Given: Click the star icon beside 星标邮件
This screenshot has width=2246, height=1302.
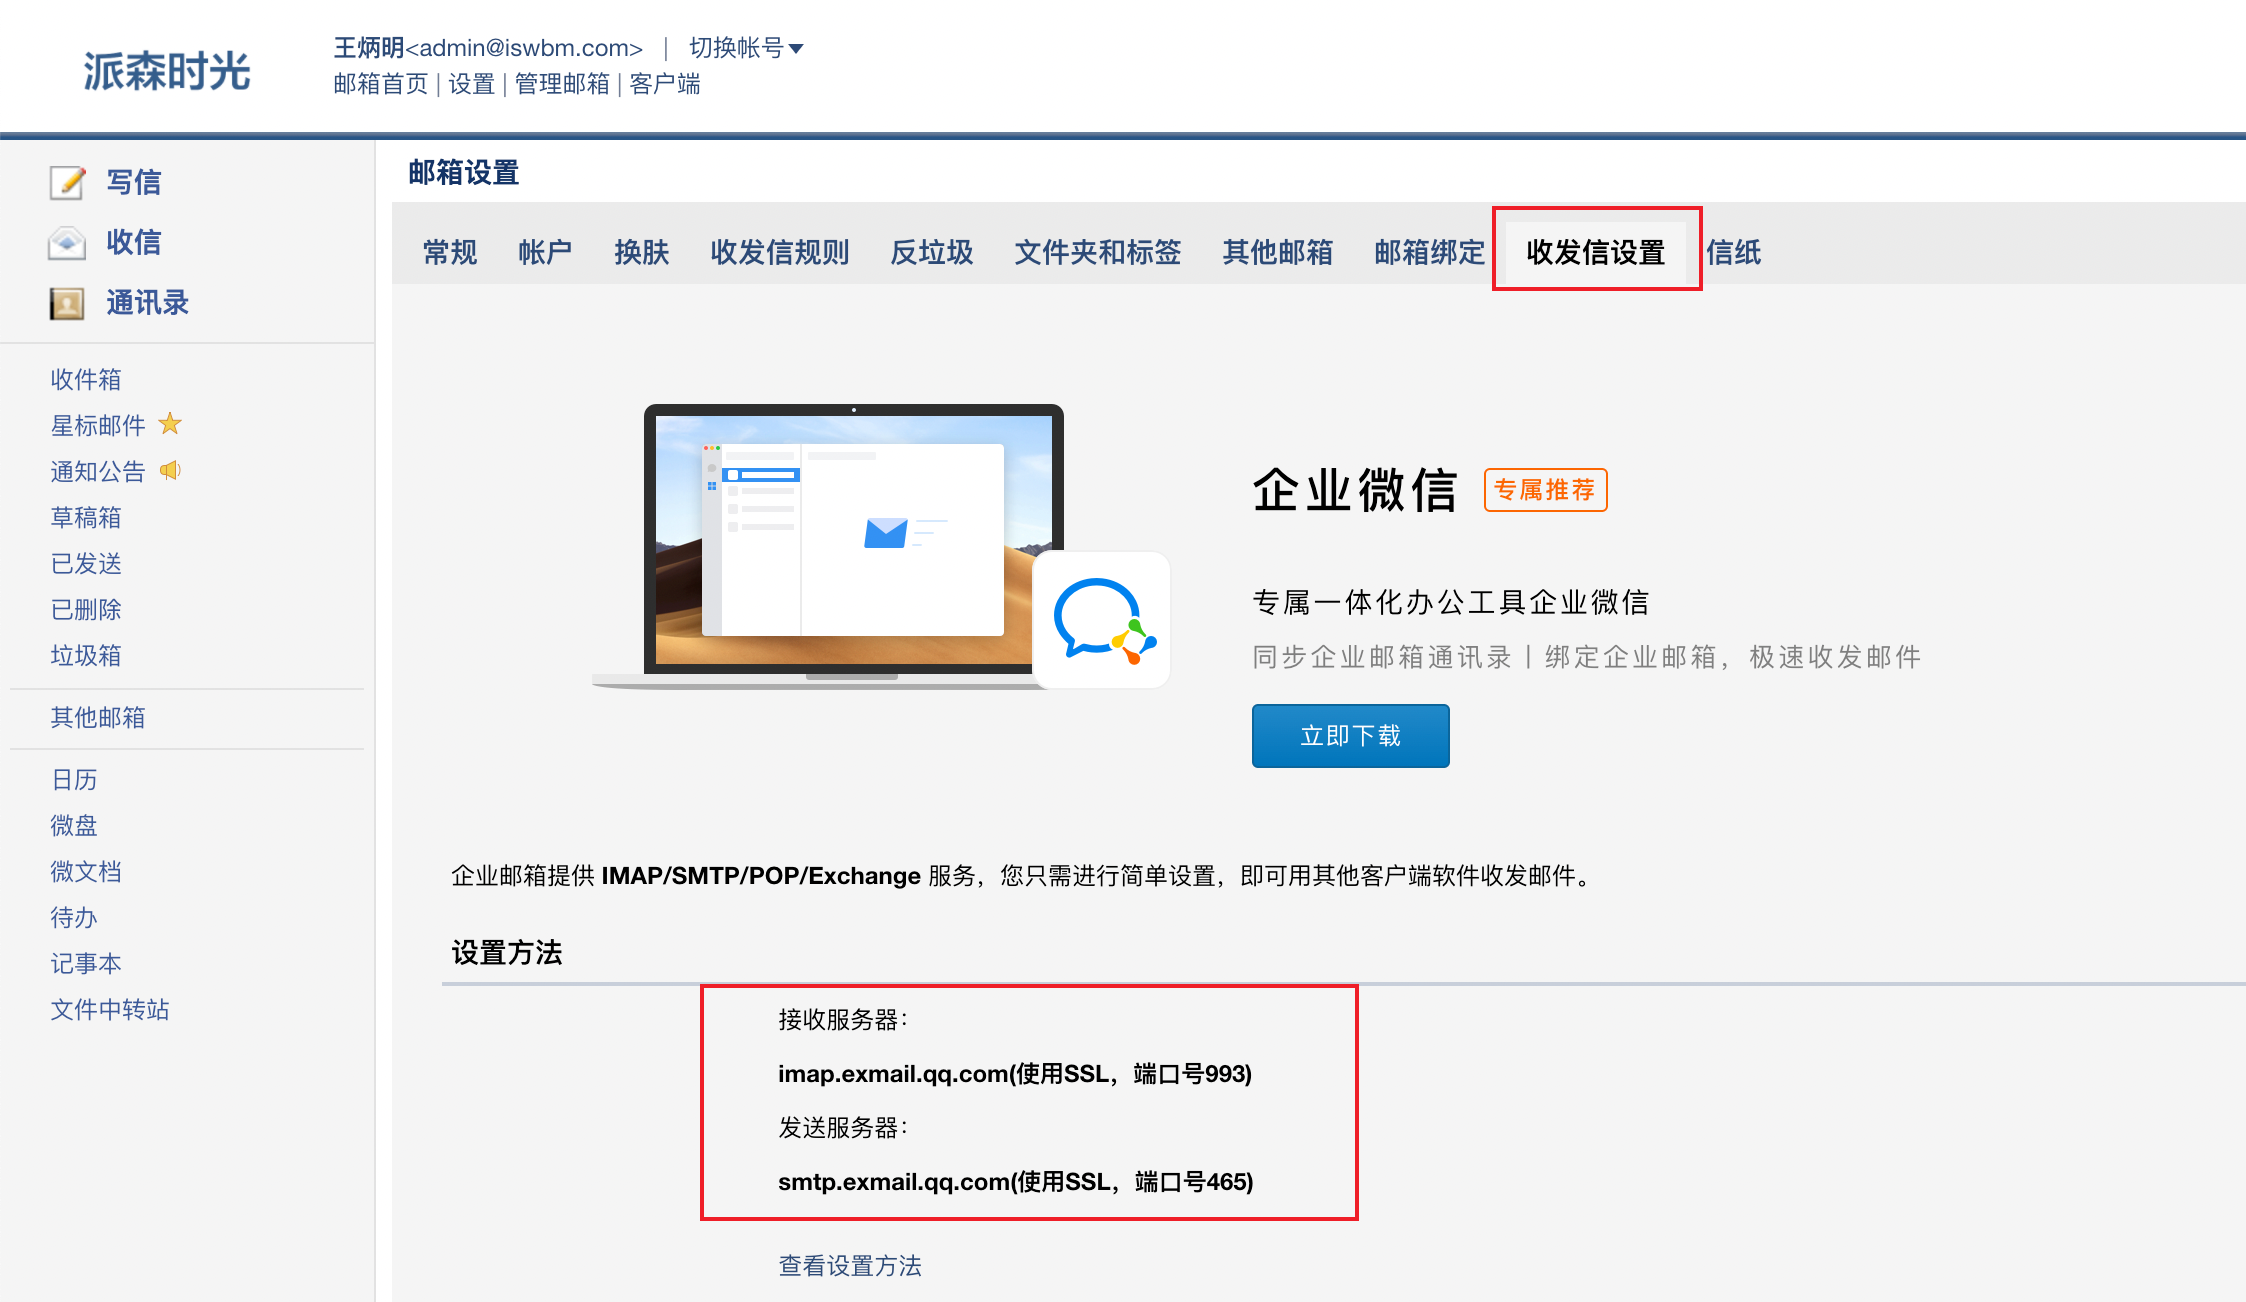Looking at the screenshot, I should pos(170,424).
